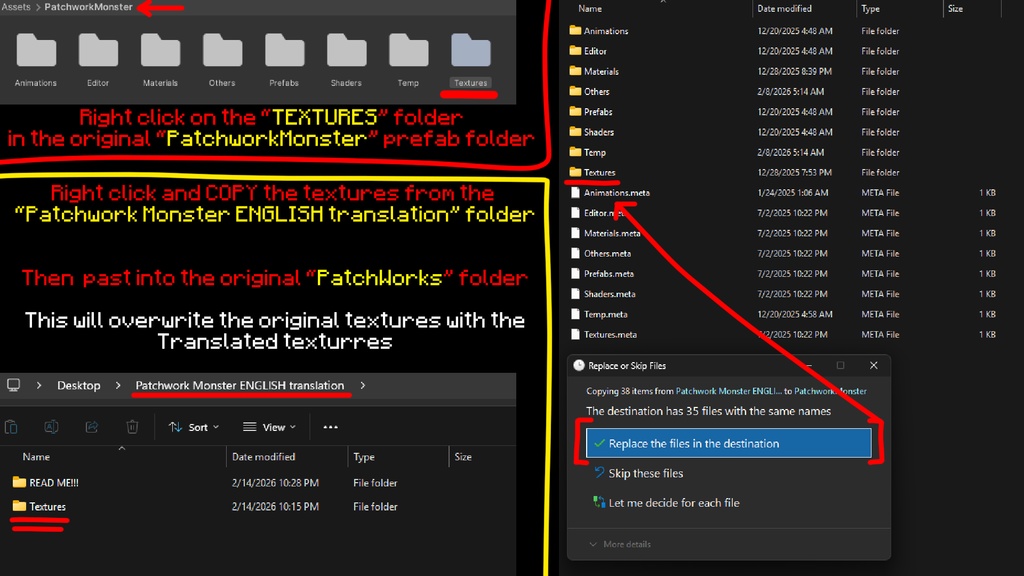Open the See more ellipsis in the toolbar
1024x576 pixels.
pyautogui.click(x=331, y=427)
